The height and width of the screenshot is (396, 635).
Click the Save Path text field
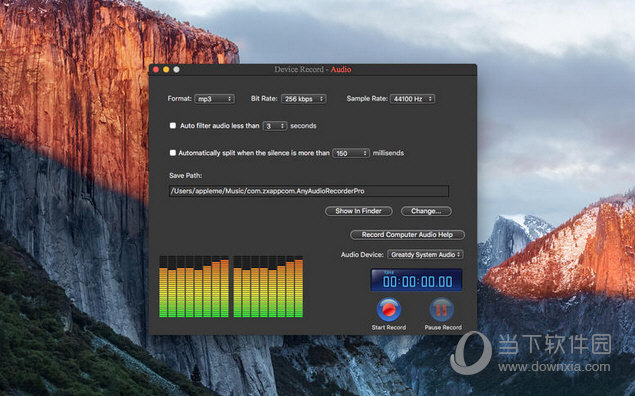[309, 191]
